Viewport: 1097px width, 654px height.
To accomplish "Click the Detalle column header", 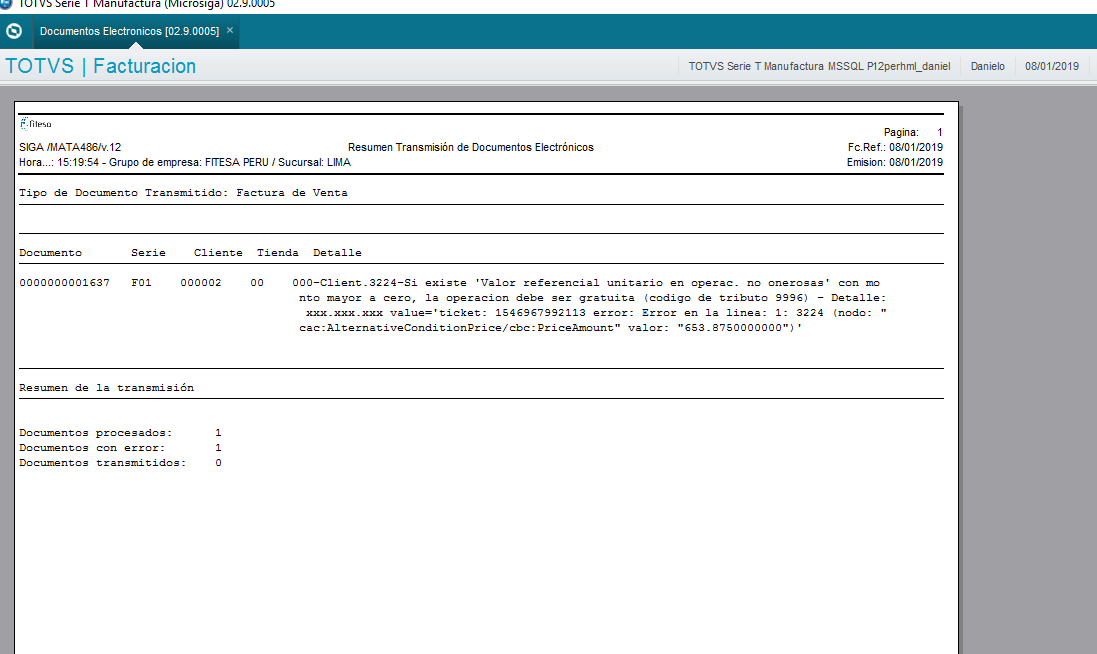I will (337, 253).
